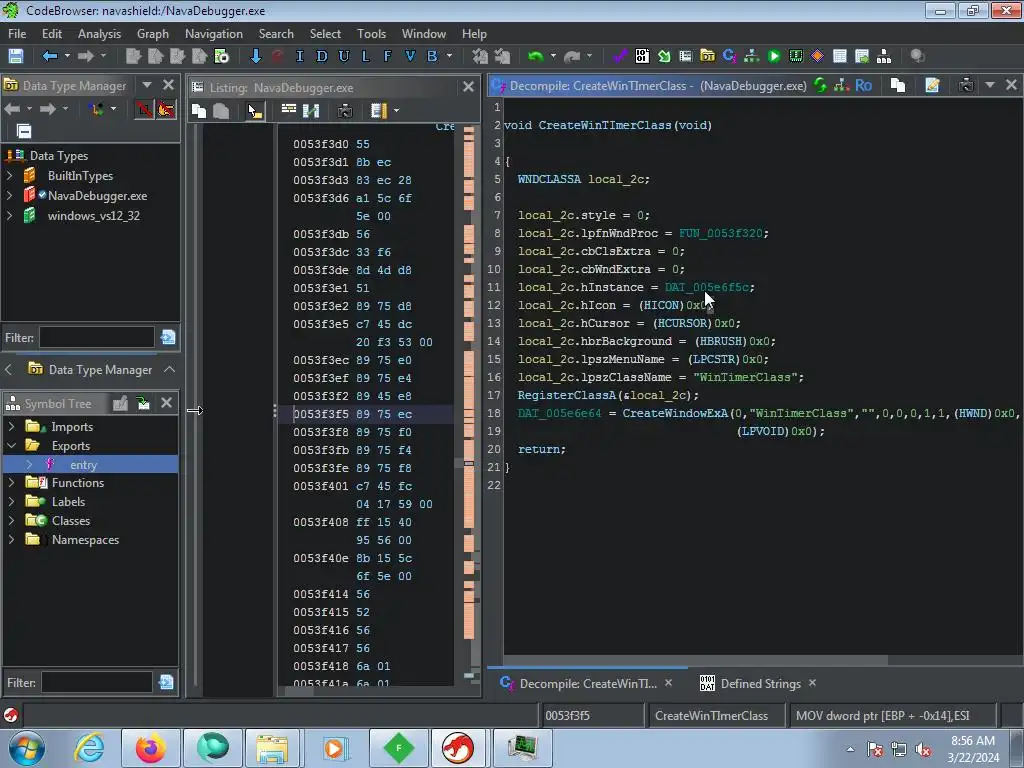This screenshot has height=768, width=1024.
Task: Click the 'D' next-data navigation icon
Action: tap(321, 56)
